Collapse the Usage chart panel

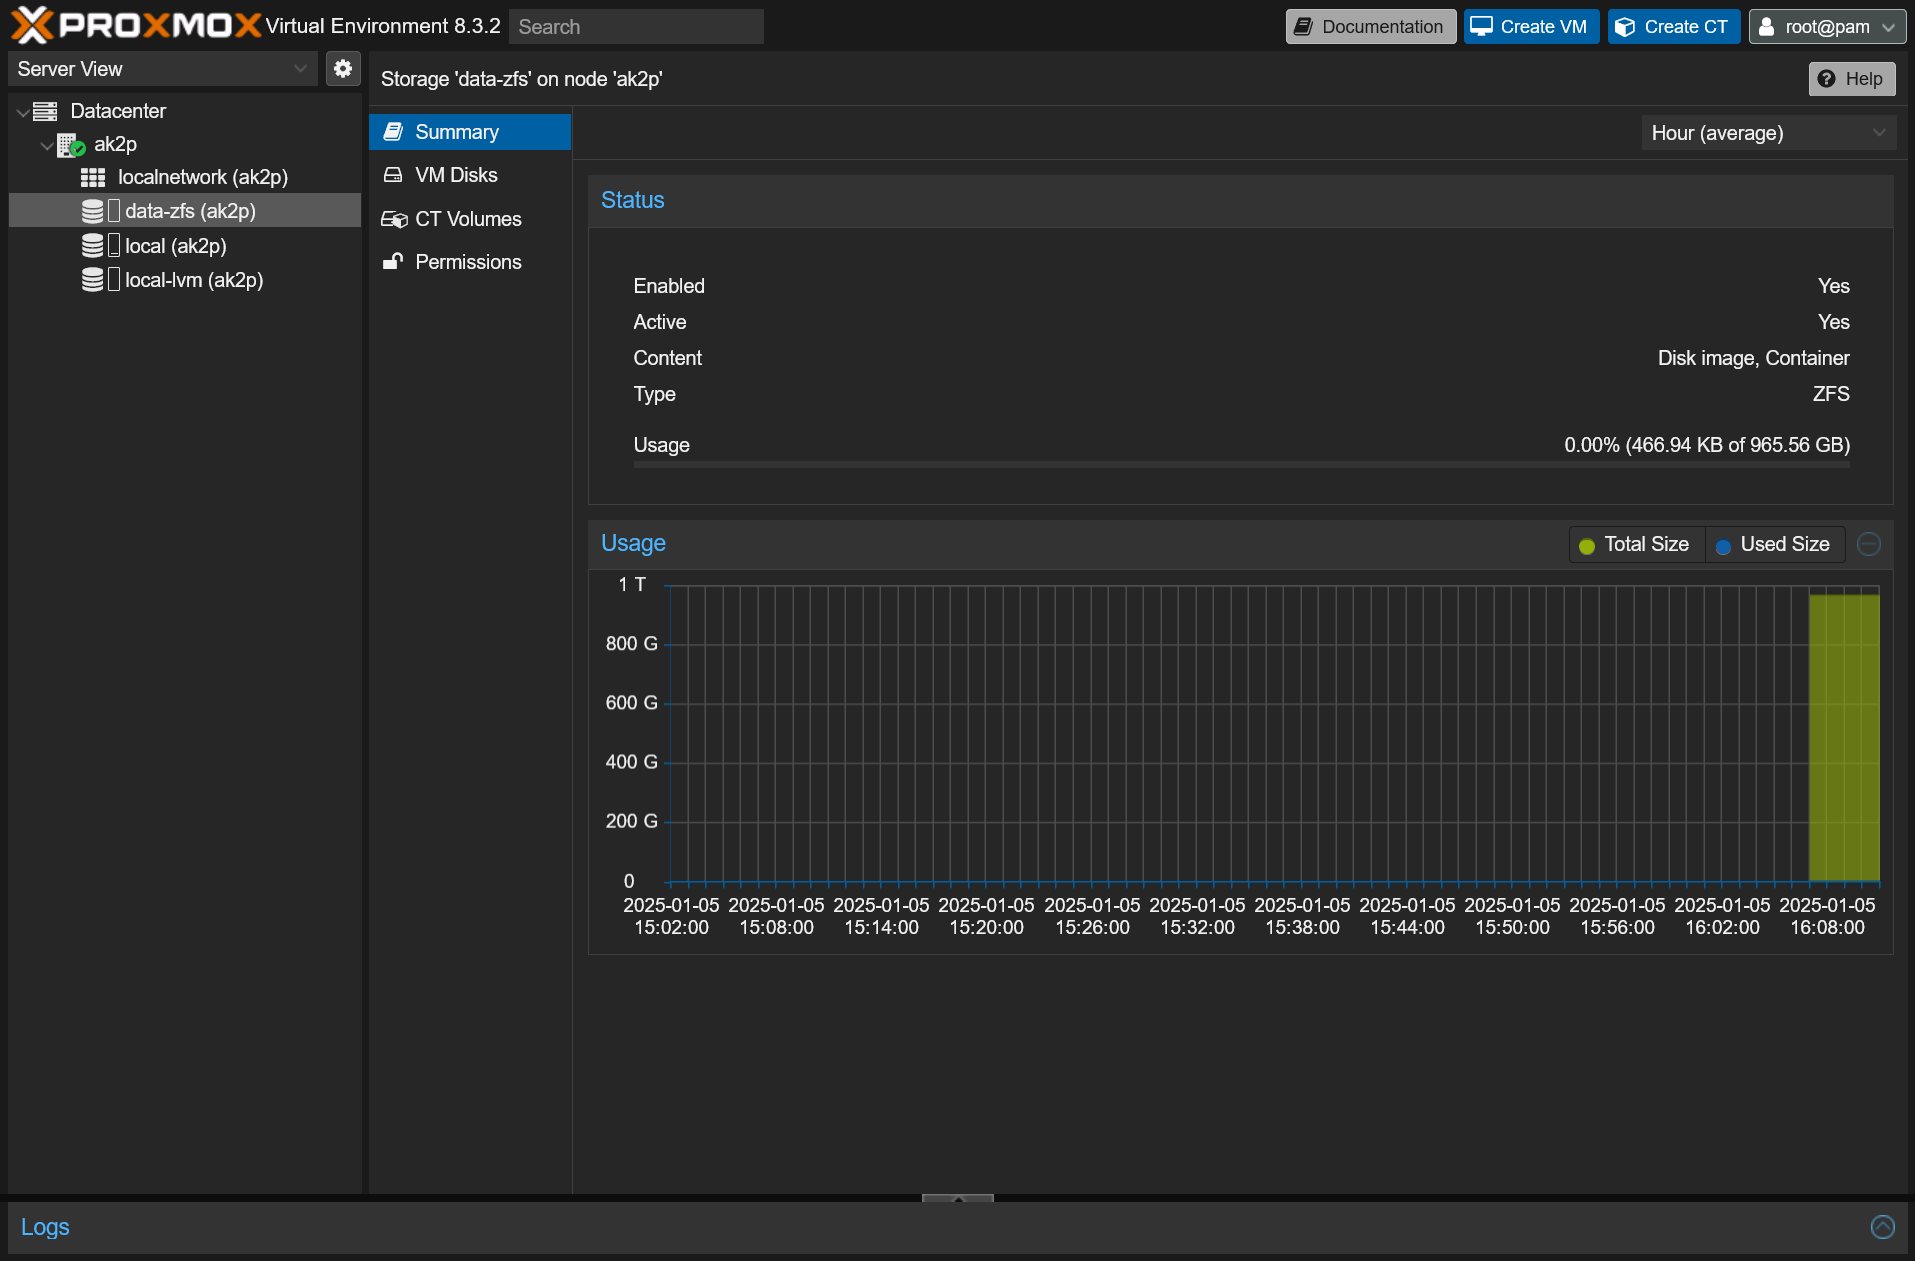(x=1869, y=544)
